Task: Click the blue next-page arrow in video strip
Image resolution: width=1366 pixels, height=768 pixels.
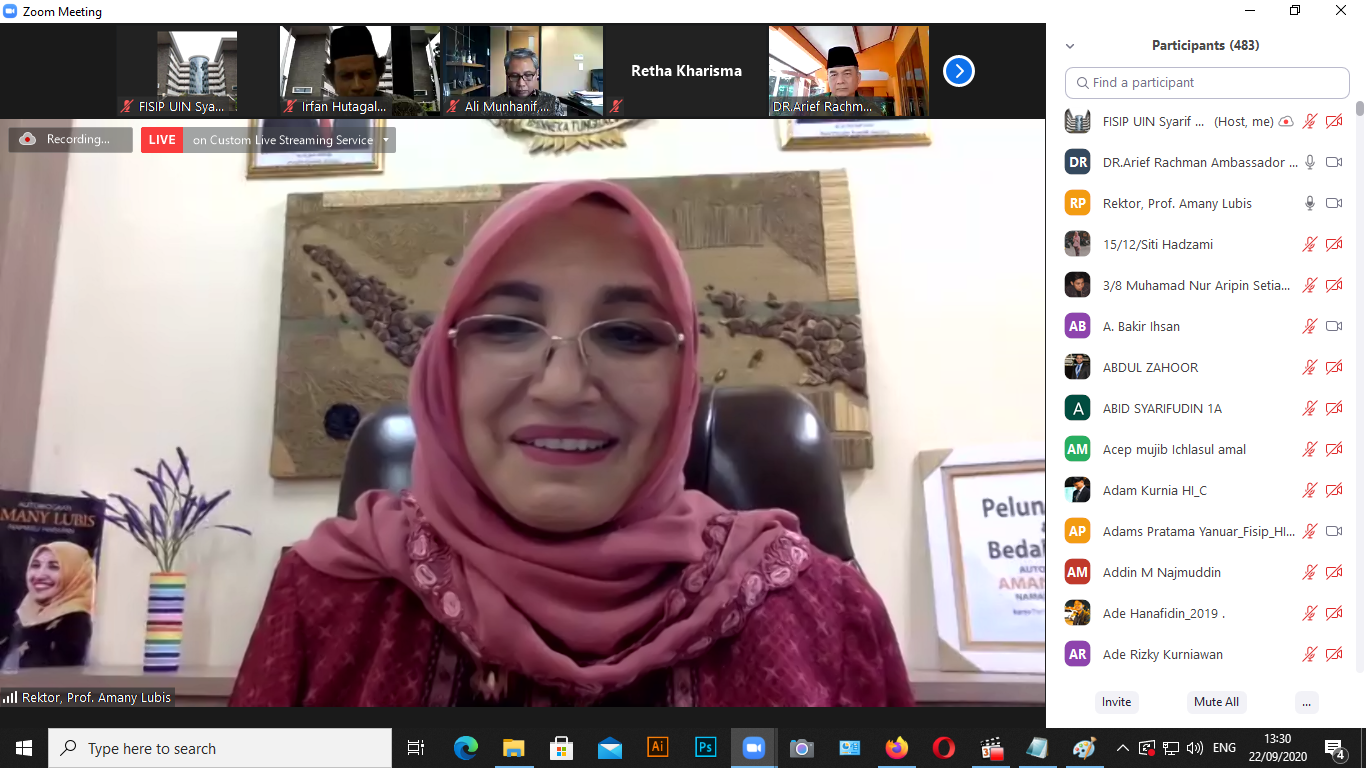Action: coord(958,71)
